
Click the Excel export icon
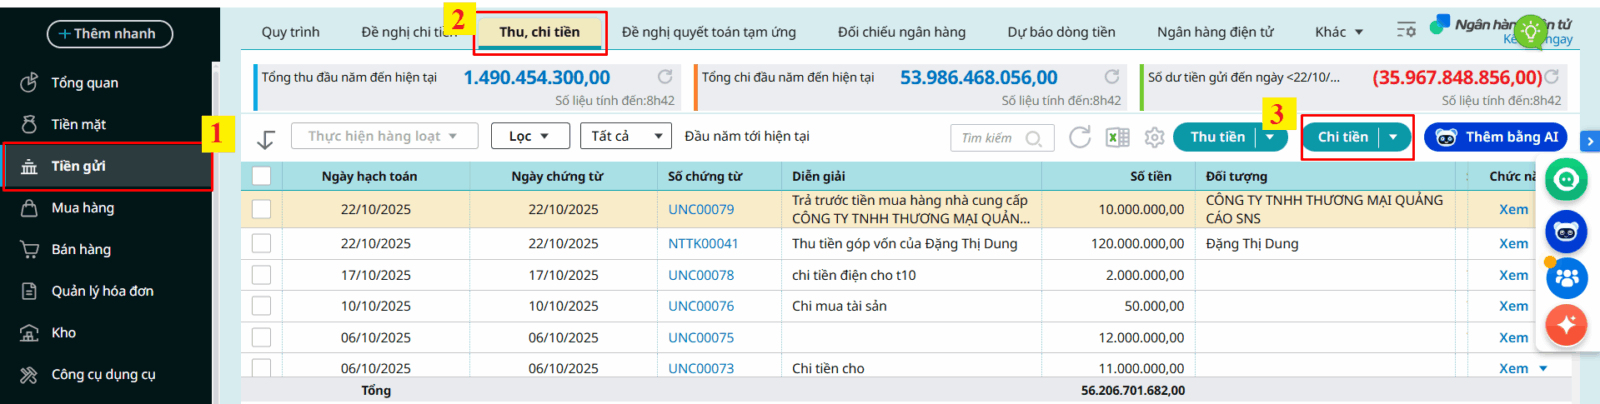tap(1117, 137)
